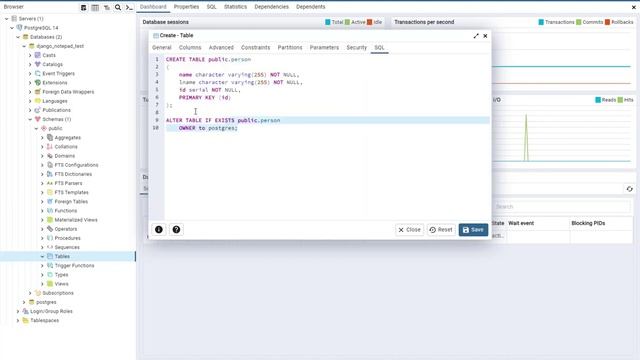Collapse the Schemas (1) node
640x360 pixels.
(x=30, y=119)
